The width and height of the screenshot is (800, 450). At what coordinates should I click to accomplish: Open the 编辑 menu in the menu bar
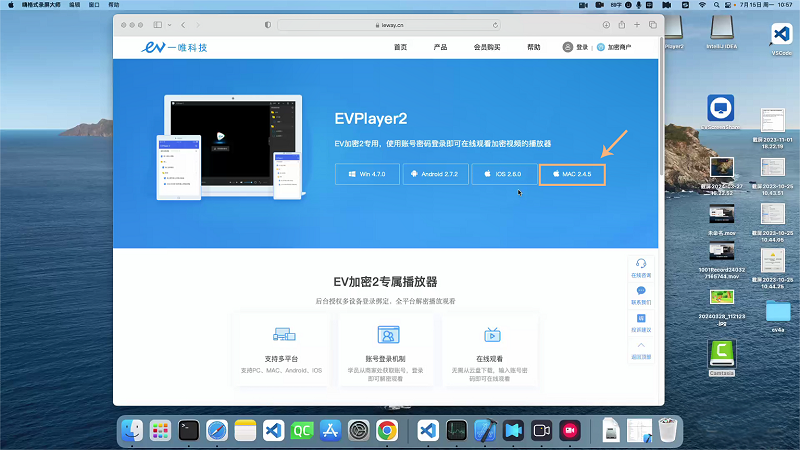74,5
